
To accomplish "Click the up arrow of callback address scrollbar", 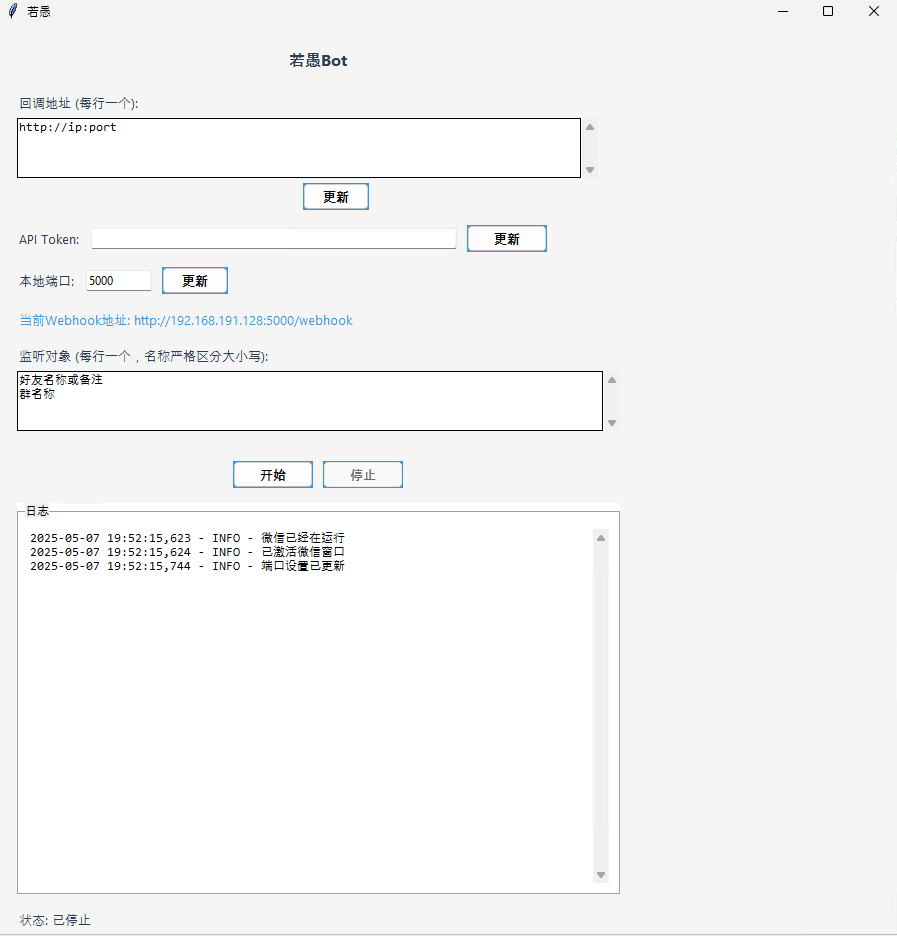I will click(x=590, y=127).
